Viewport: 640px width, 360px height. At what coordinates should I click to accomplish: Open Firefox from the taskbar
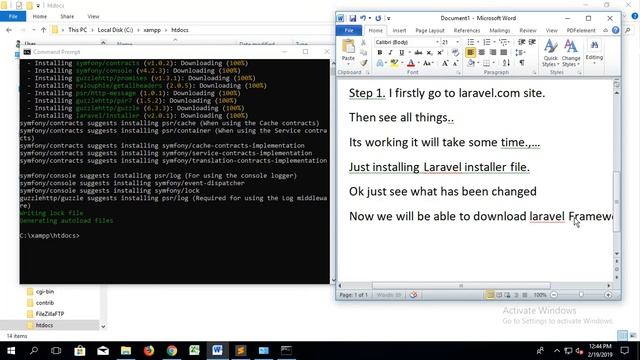(149, 351)
